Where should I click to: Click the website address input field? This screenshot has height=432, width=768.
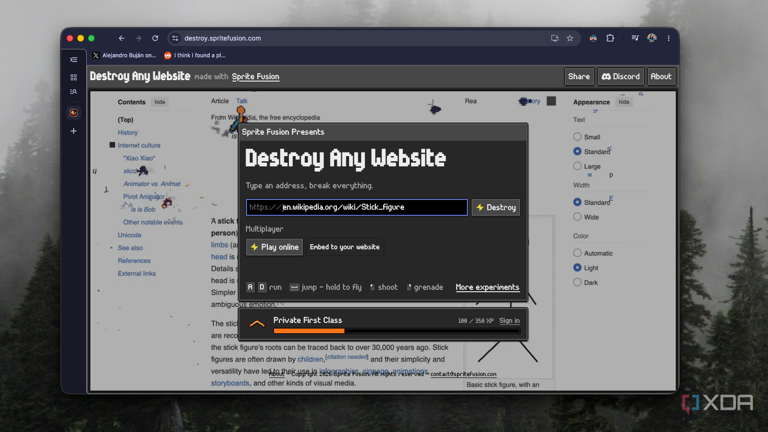pos(357,207)
